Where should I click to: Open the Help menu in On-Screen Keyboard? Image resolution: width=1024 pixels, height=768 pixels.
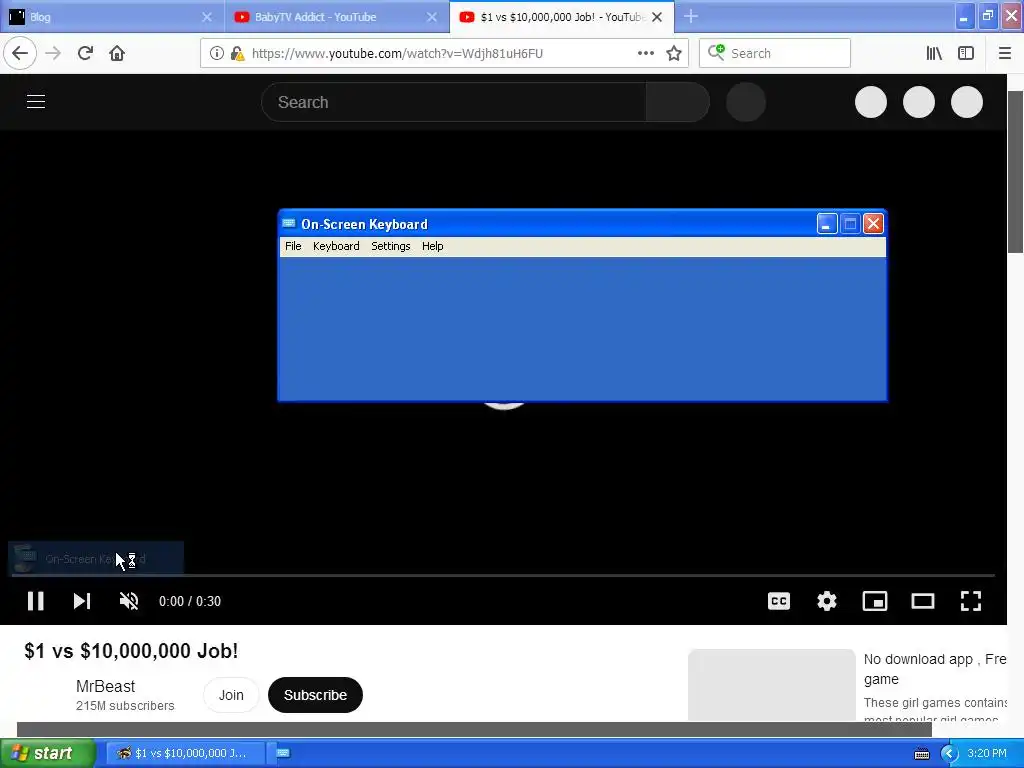click(x=432, y=246)
